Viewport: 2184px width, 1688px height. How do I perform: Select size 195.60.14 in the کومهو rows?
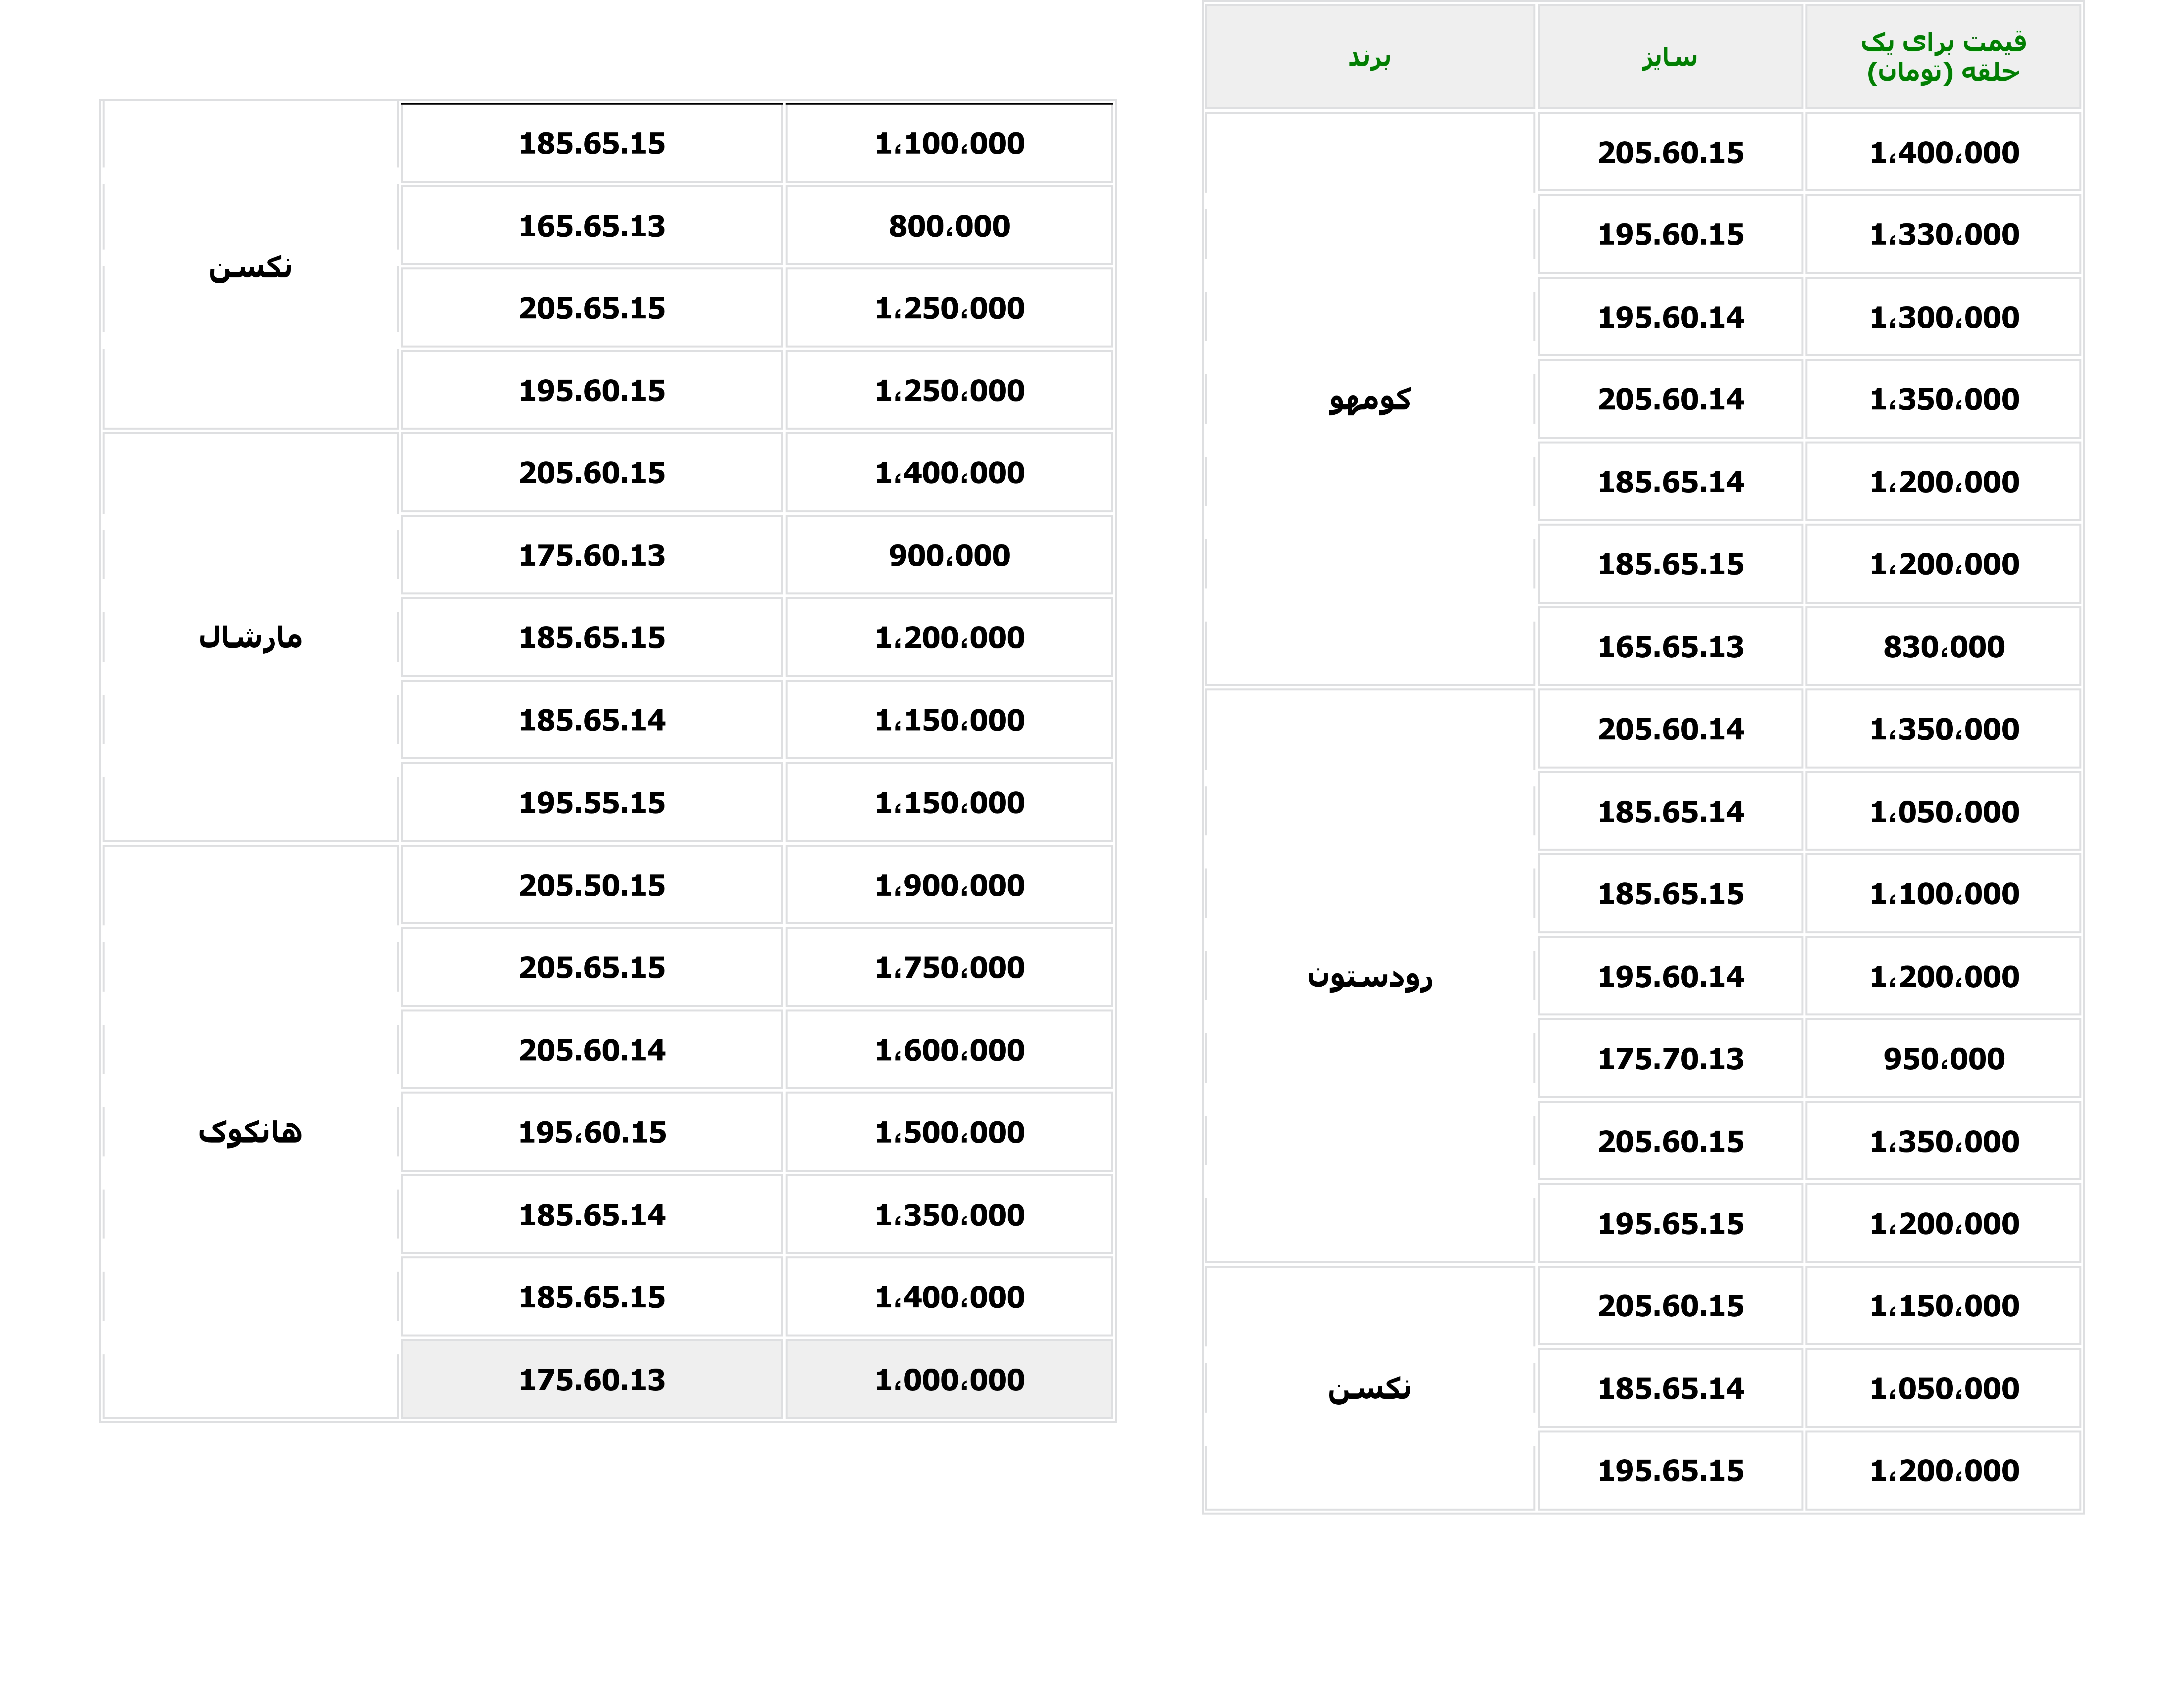click(x=1670, y=317)
